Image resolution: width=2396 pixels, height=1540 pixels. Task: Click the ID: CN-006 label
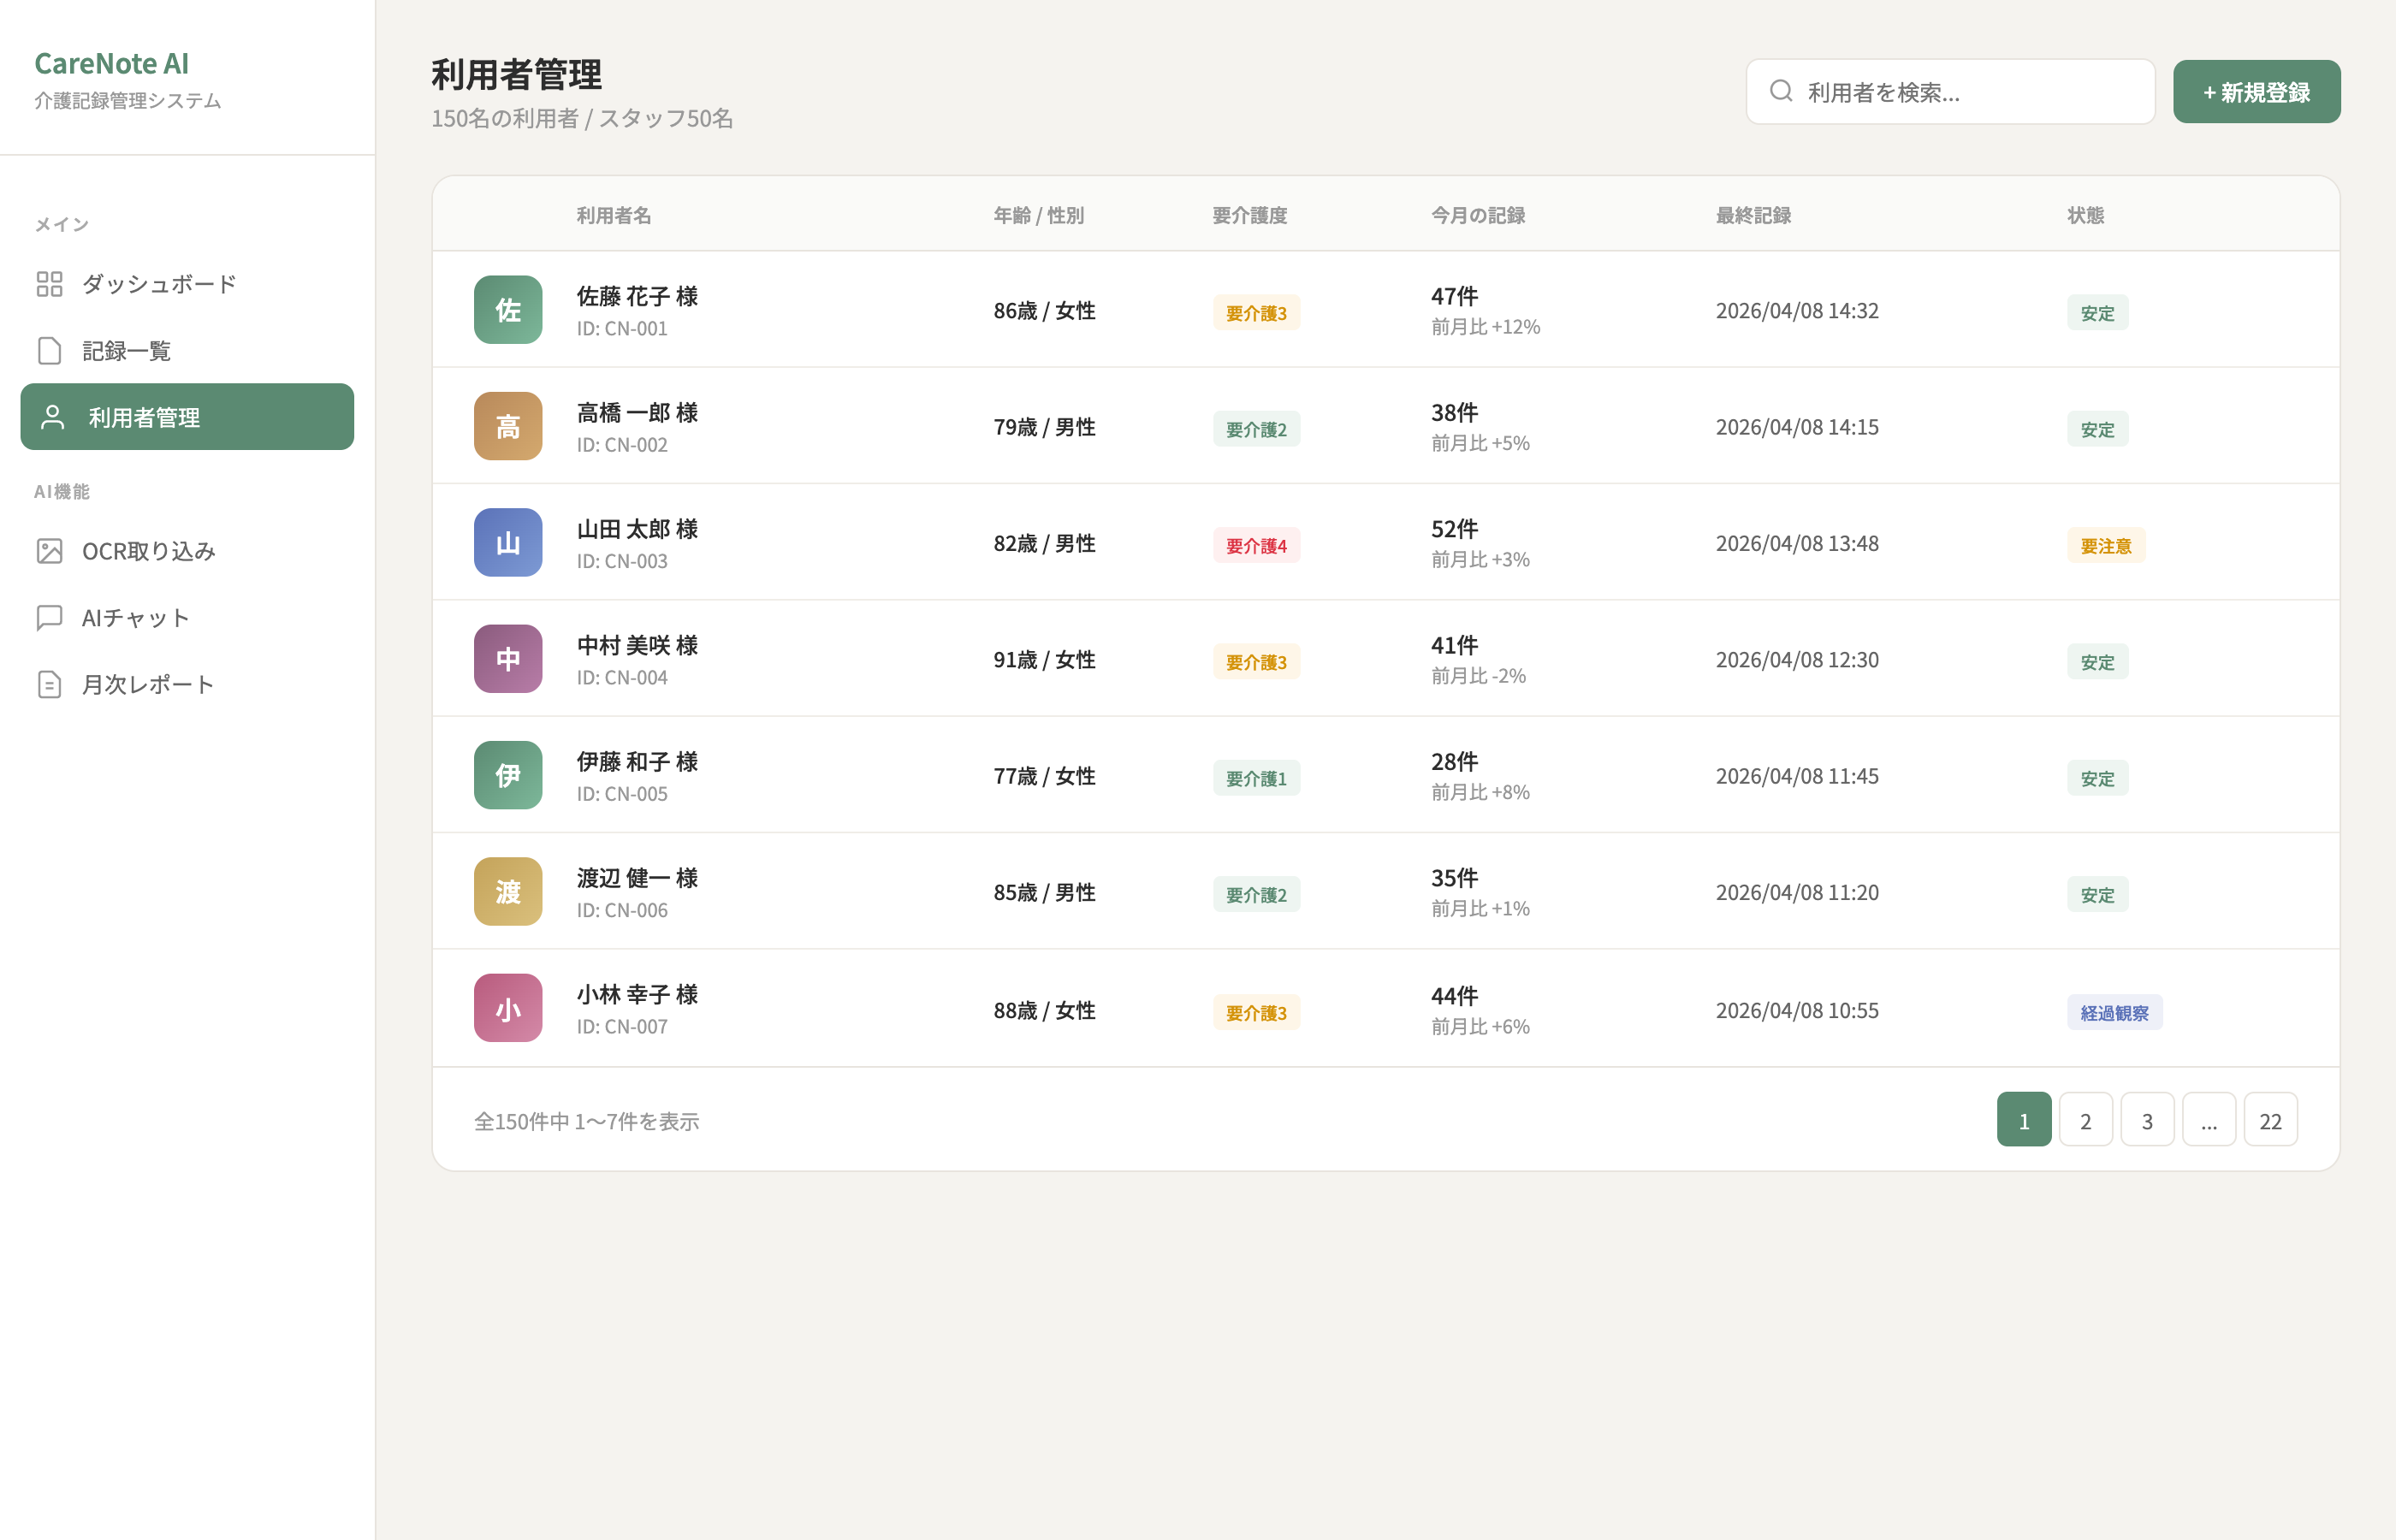click(622, 910)
